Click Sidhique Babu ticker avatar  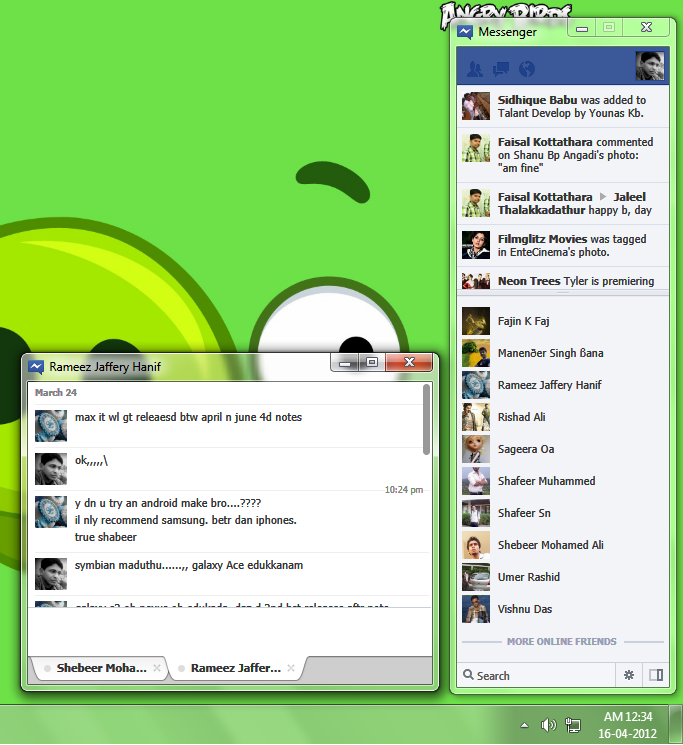coord(476,106)
